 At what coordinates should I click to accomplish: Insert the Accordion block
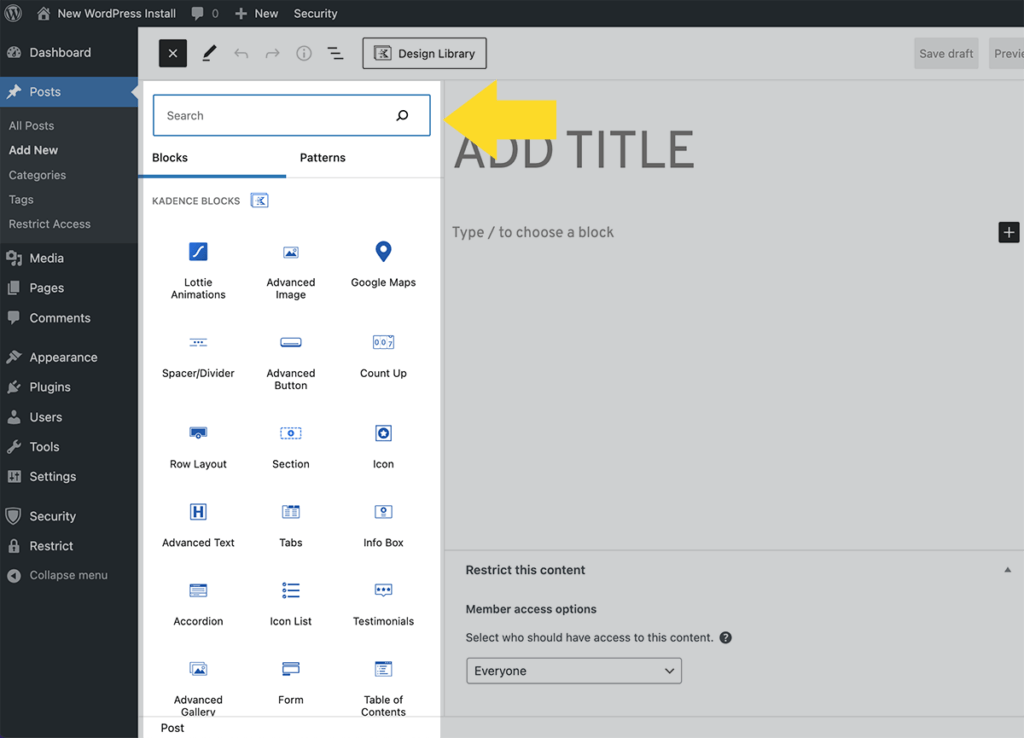coord(198,604)
